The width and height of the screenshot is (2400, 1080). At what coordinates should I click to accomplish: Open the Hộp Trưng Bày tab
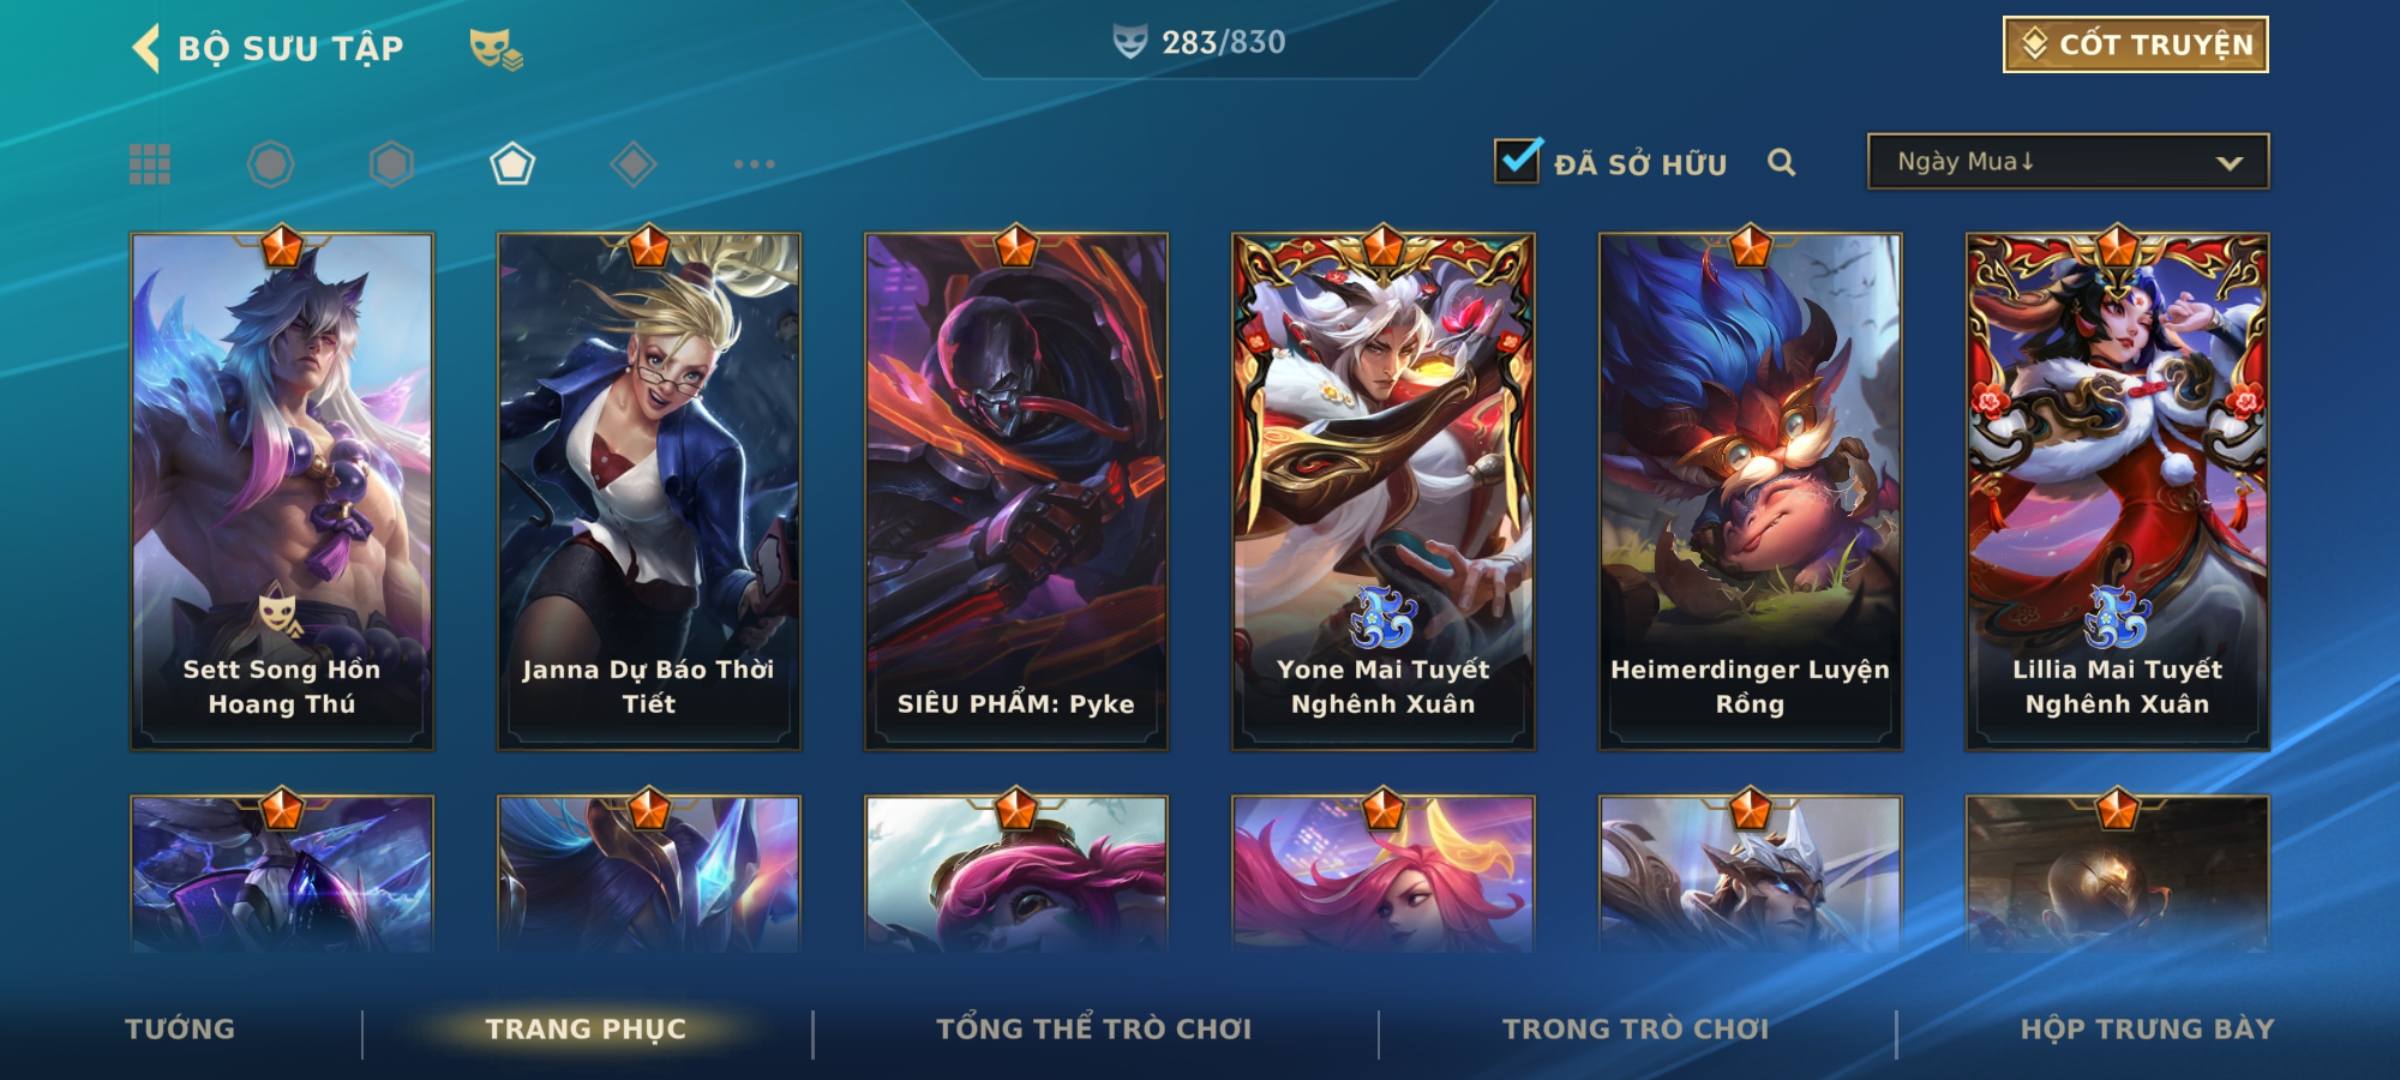pyautogui.click(x=2147, y=1029)
